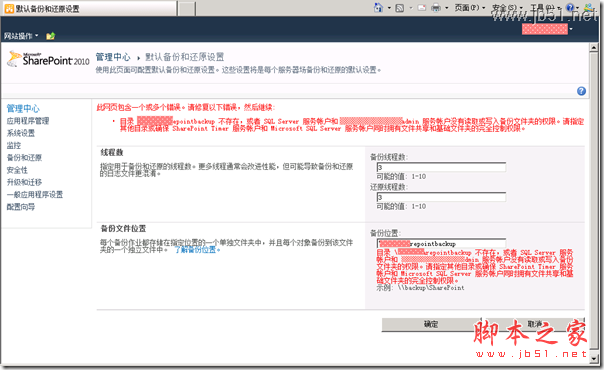The image size is (604, 370).
Task: Open 备份和还原 in left navigation
Action: (24, 157)
